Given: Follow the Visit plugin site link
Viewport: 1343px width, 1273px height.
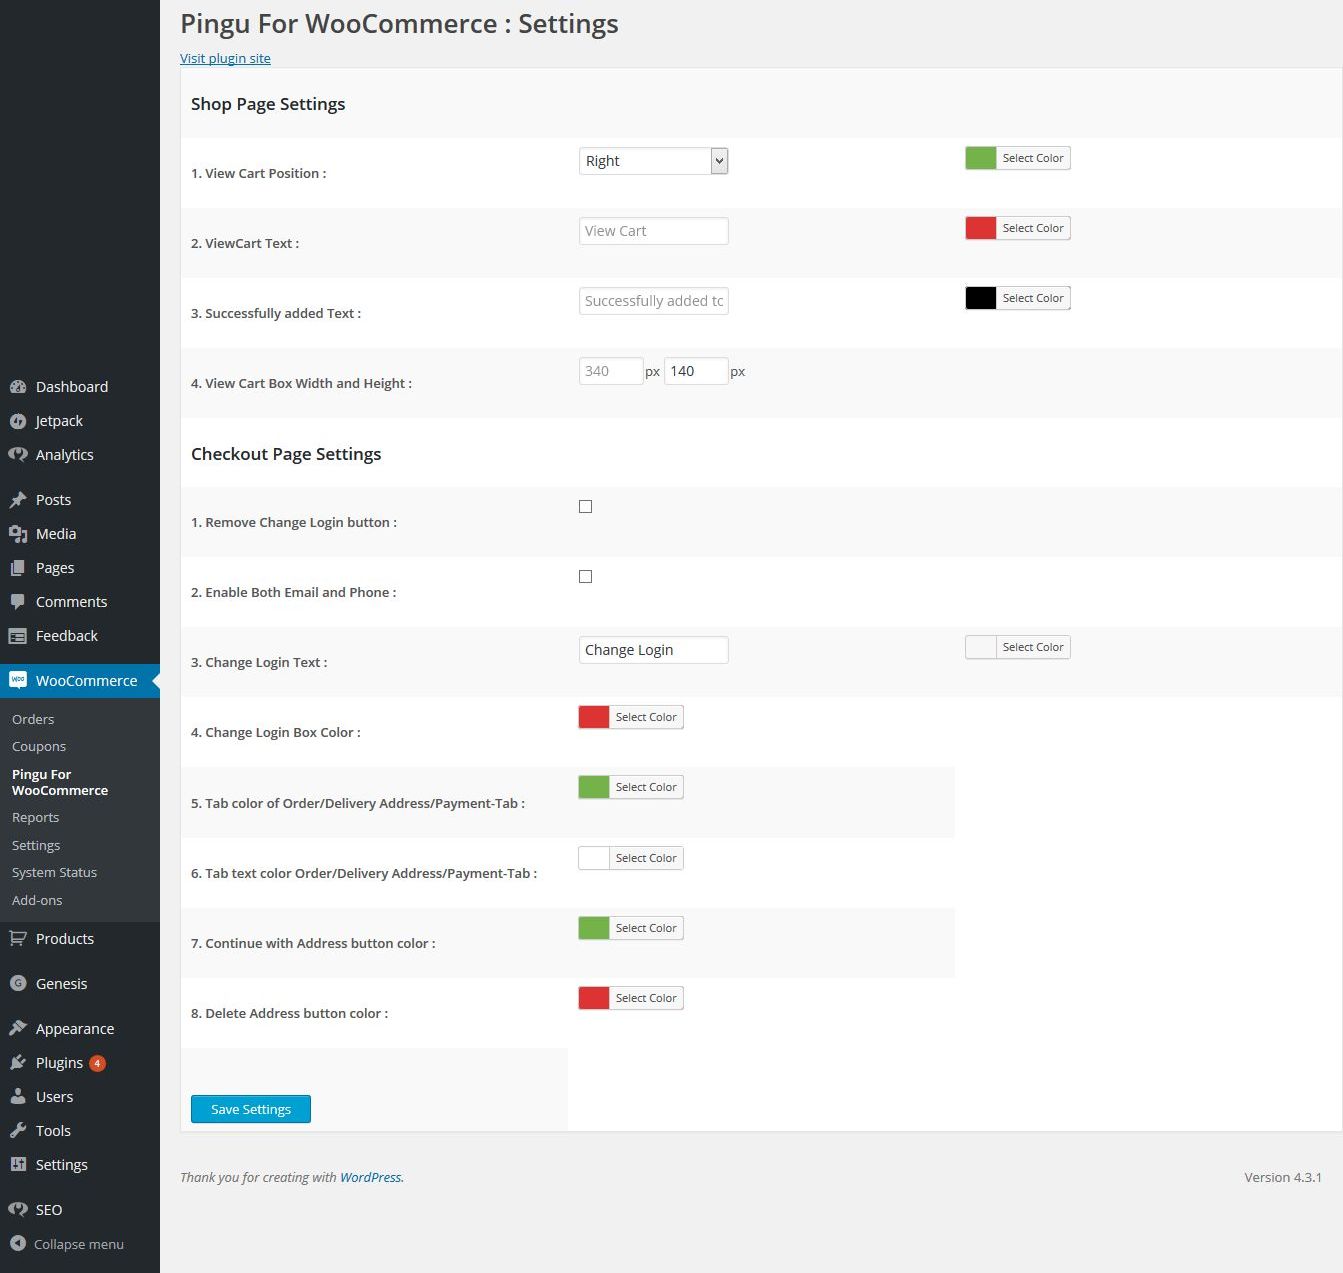Looking at the screenshot, I should tap(225, 58).
